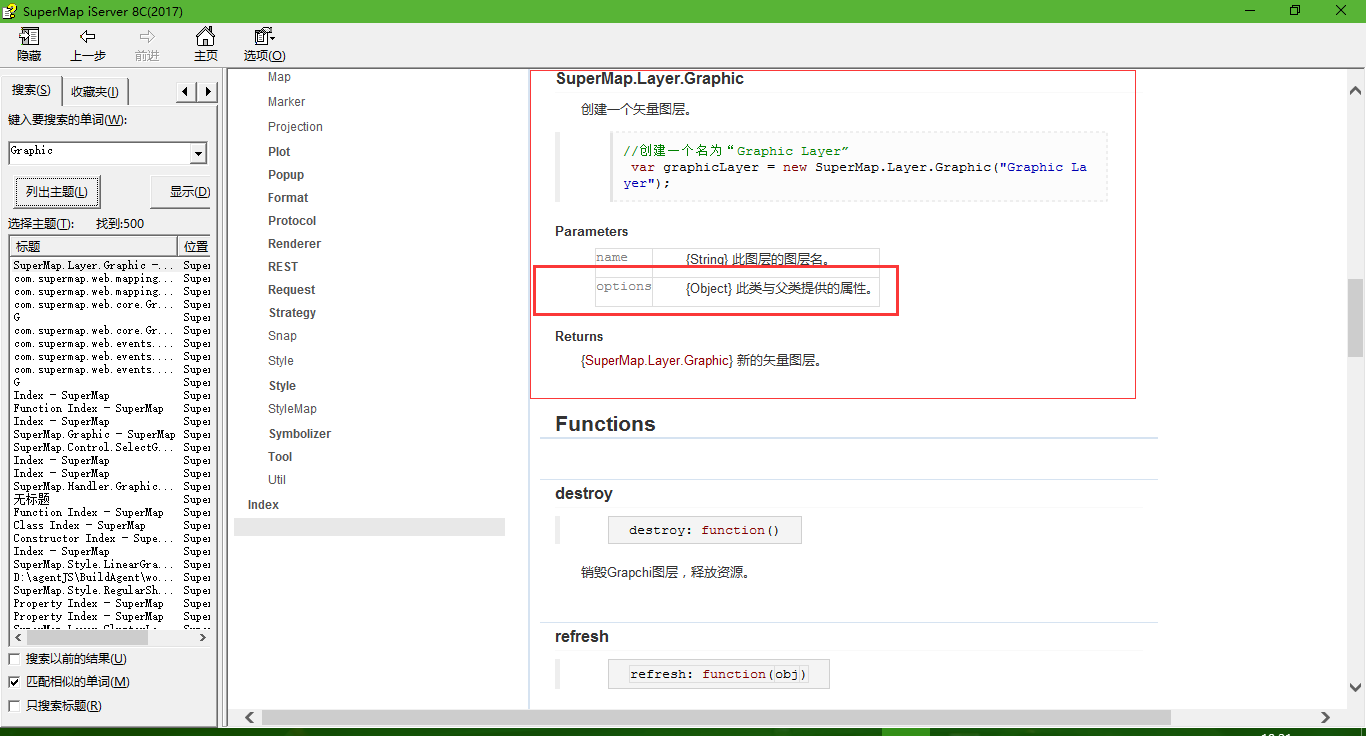Open the search word dropdown arrow
The height and width of the screenshot is (736, 1366).
tap(198, 154)
